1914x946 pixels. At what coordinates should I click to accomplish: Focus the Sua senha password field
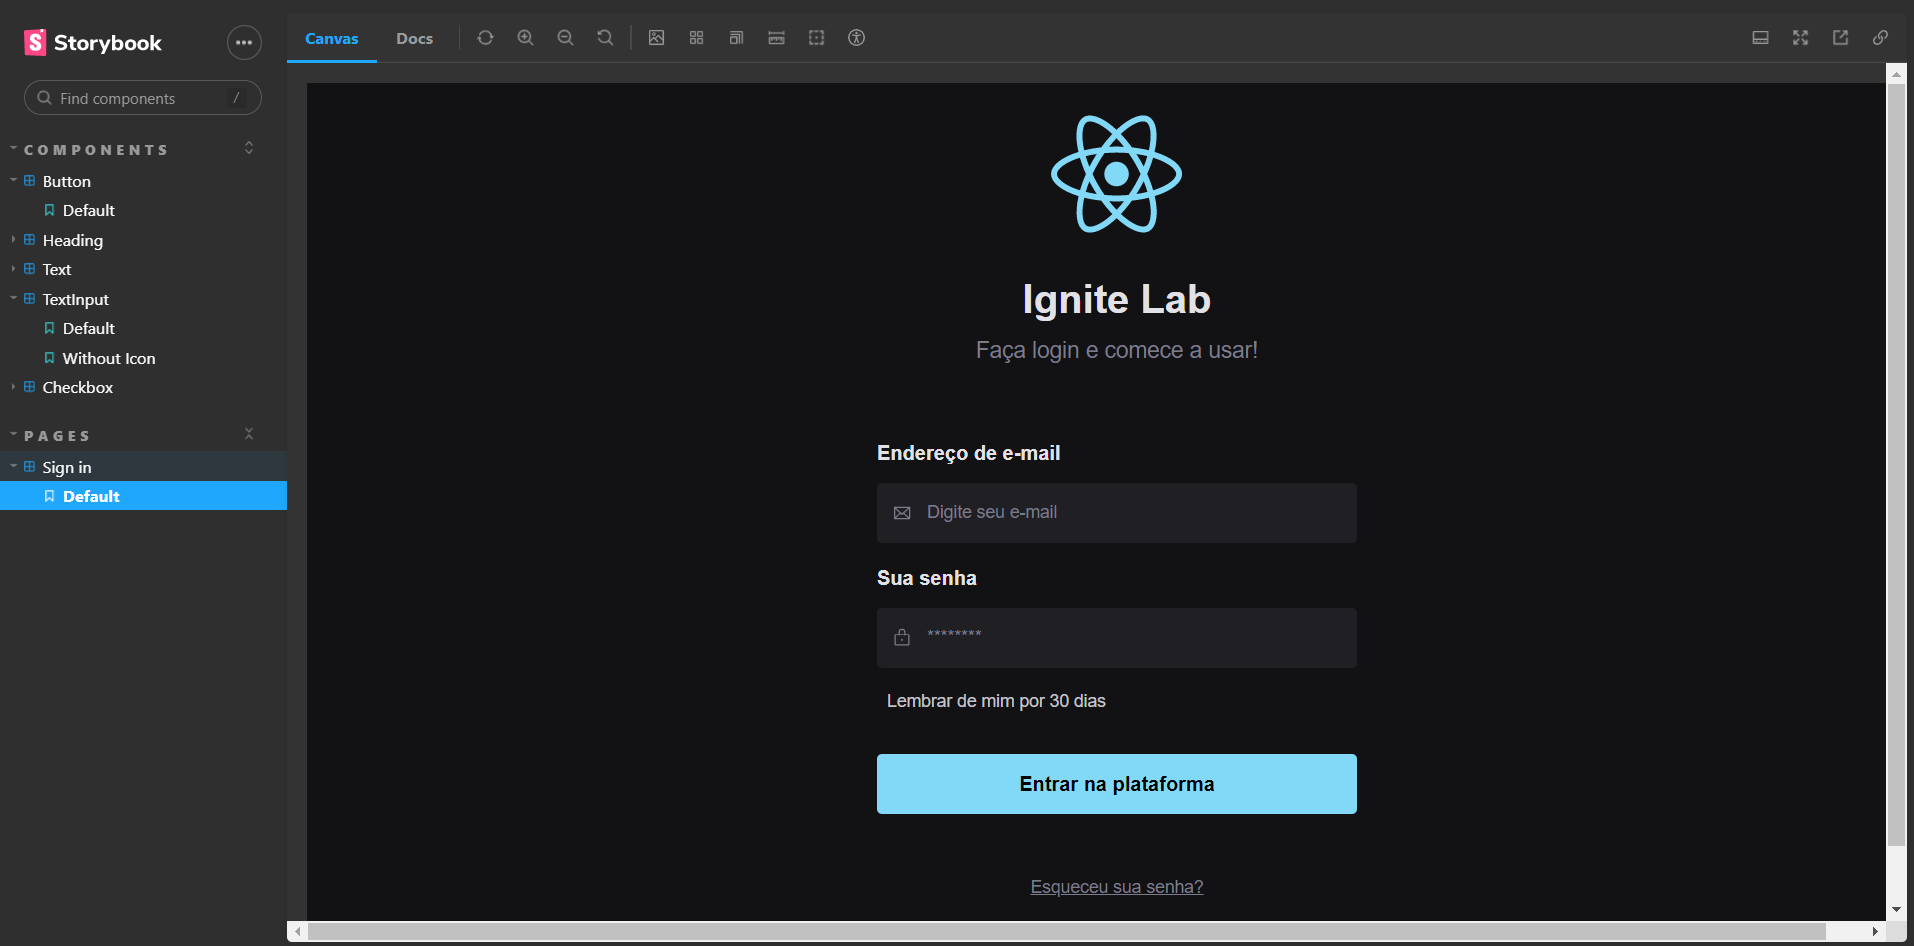coord(1117,638)
